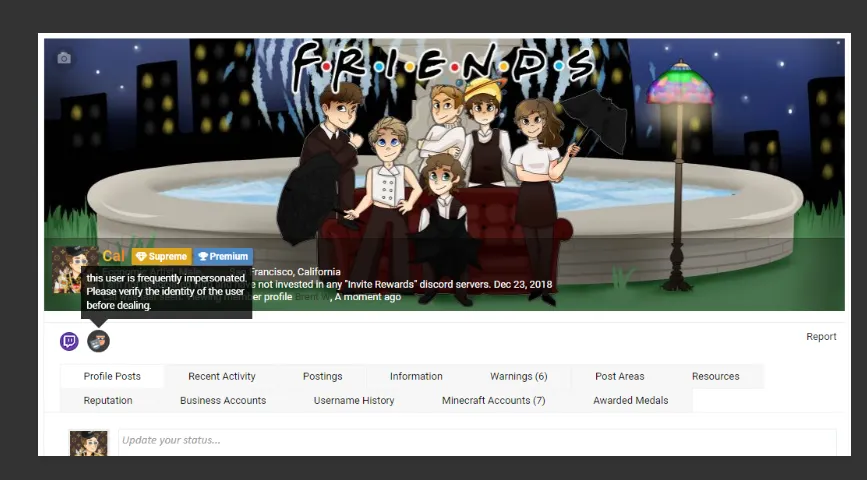Open the Twitch profile icon

tap(69, 341)
